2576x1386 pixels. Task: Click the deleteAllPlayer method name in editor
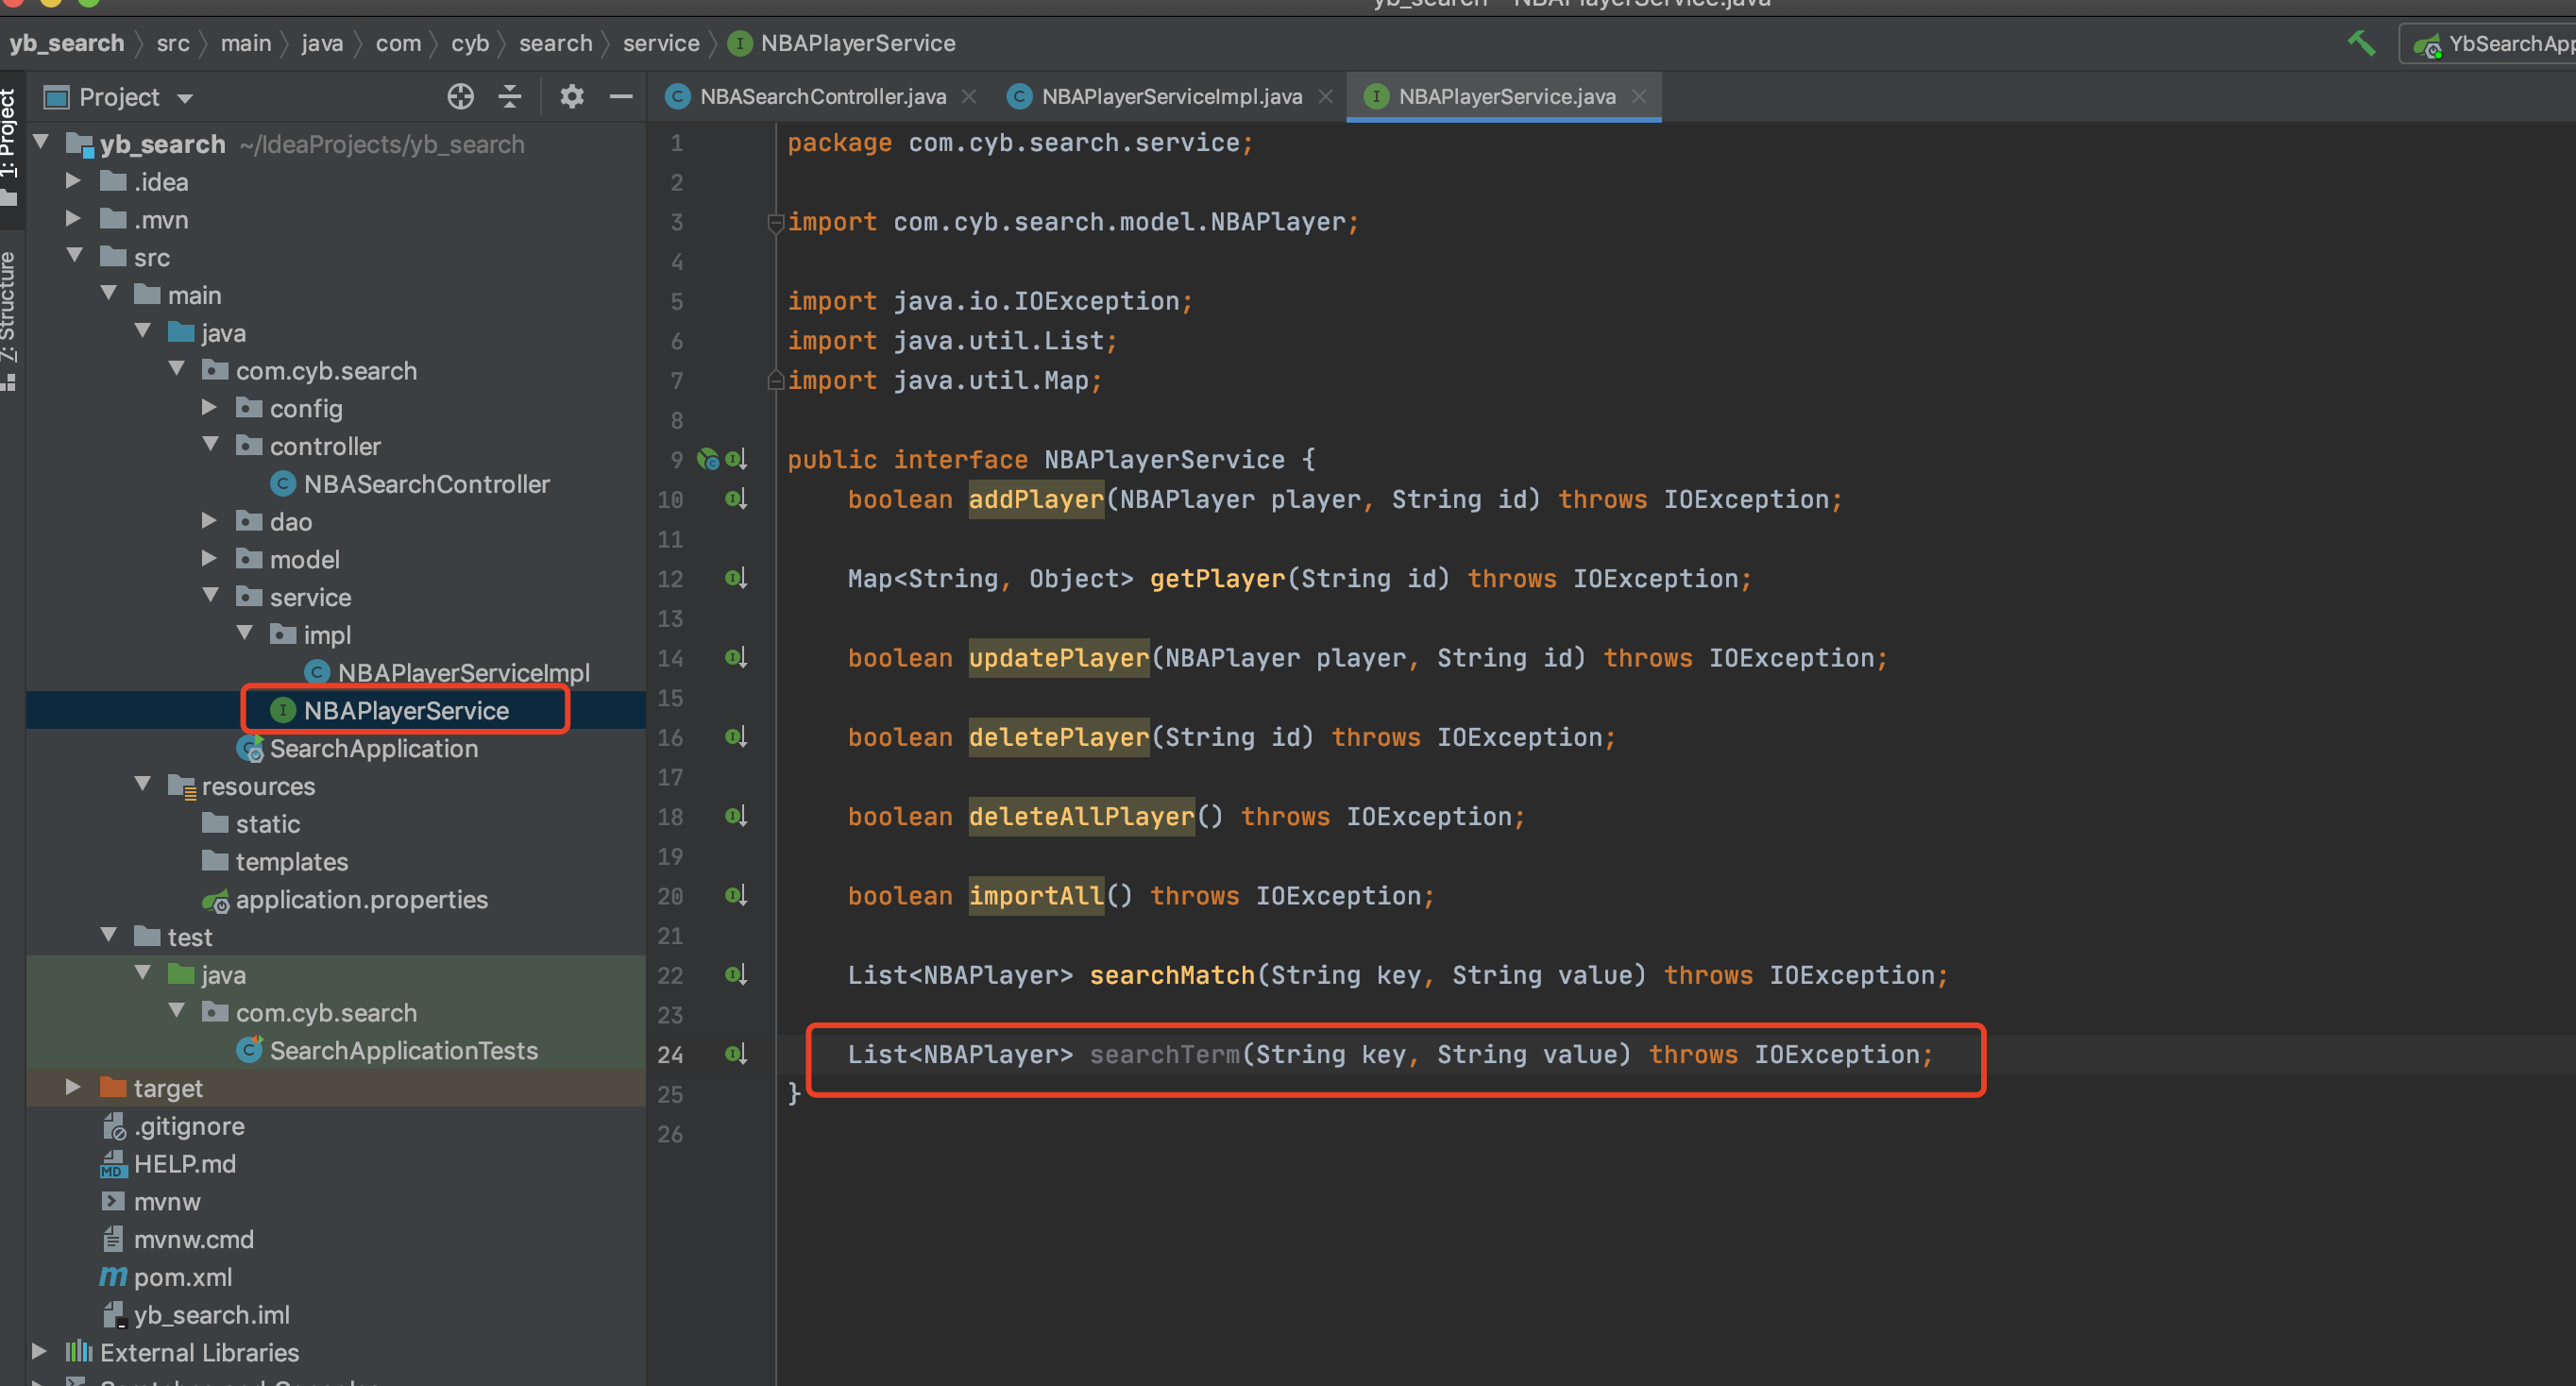point(1081,816)
